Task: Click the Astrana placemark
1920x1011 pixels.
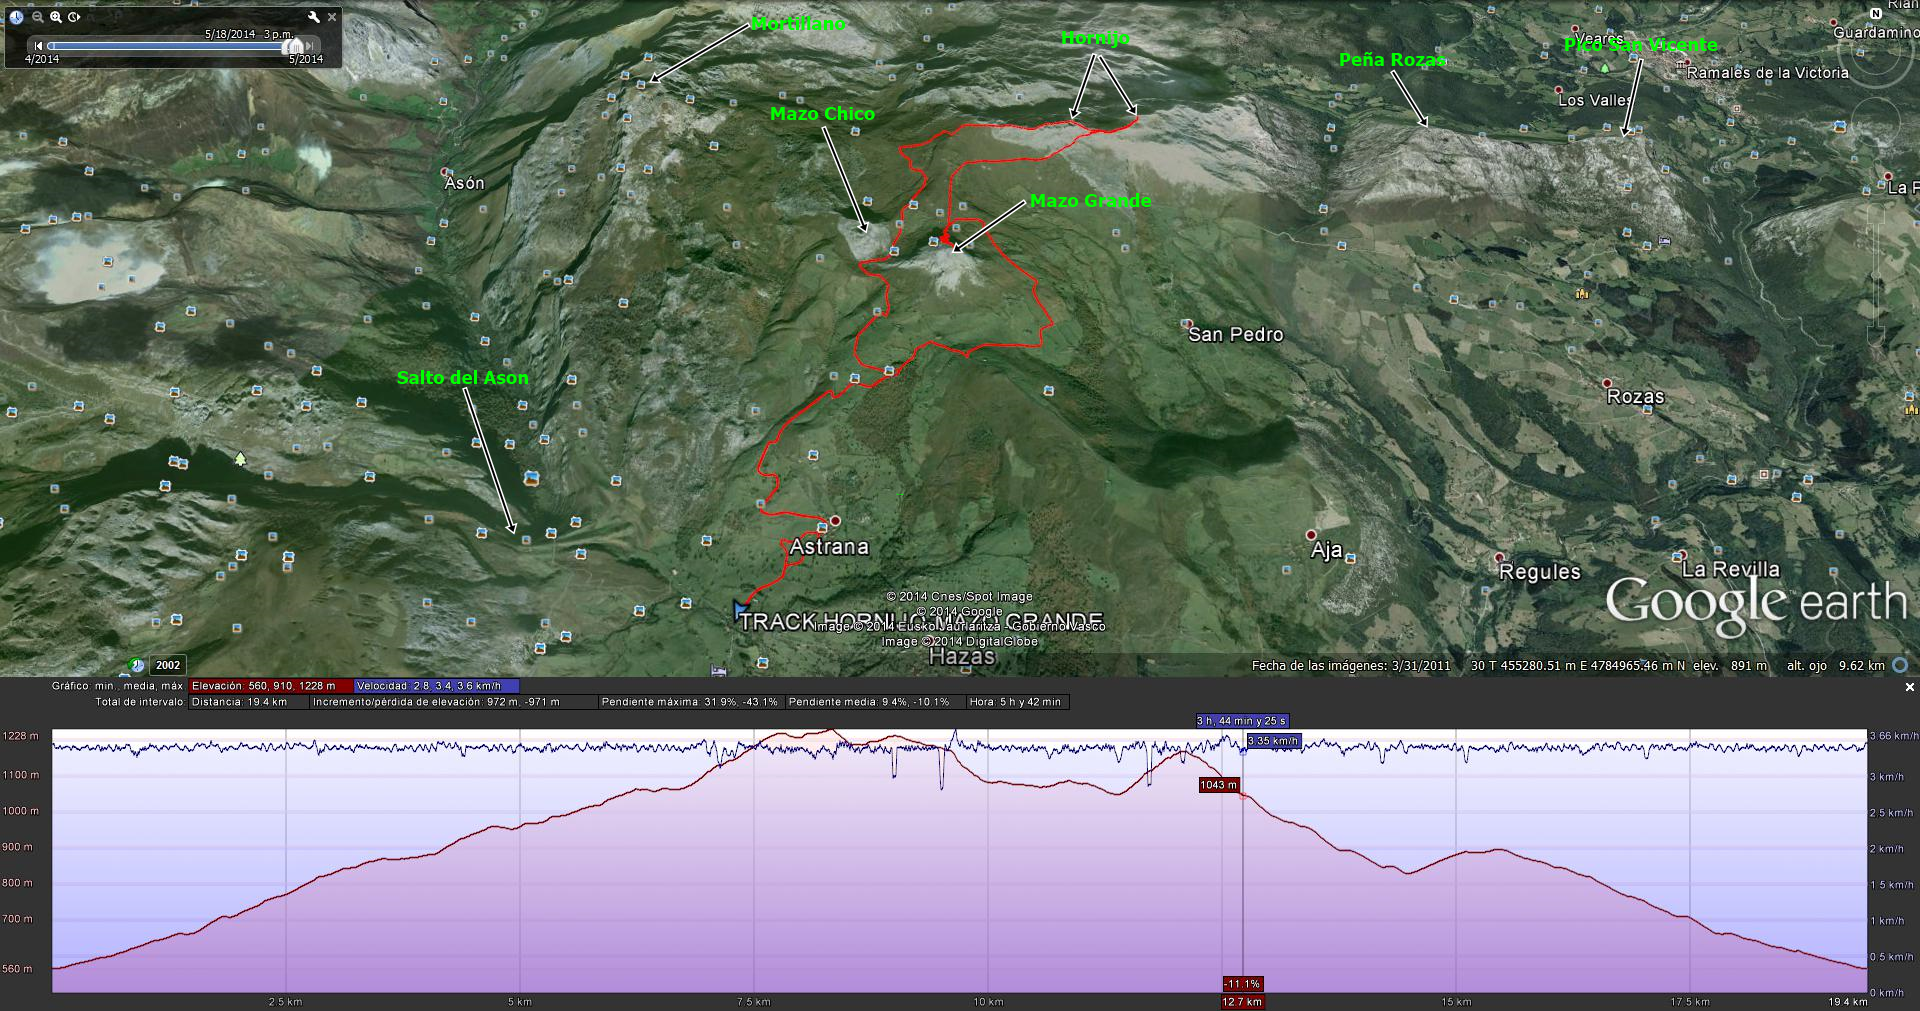Action: pyautogui.click(x=835, y=521)
